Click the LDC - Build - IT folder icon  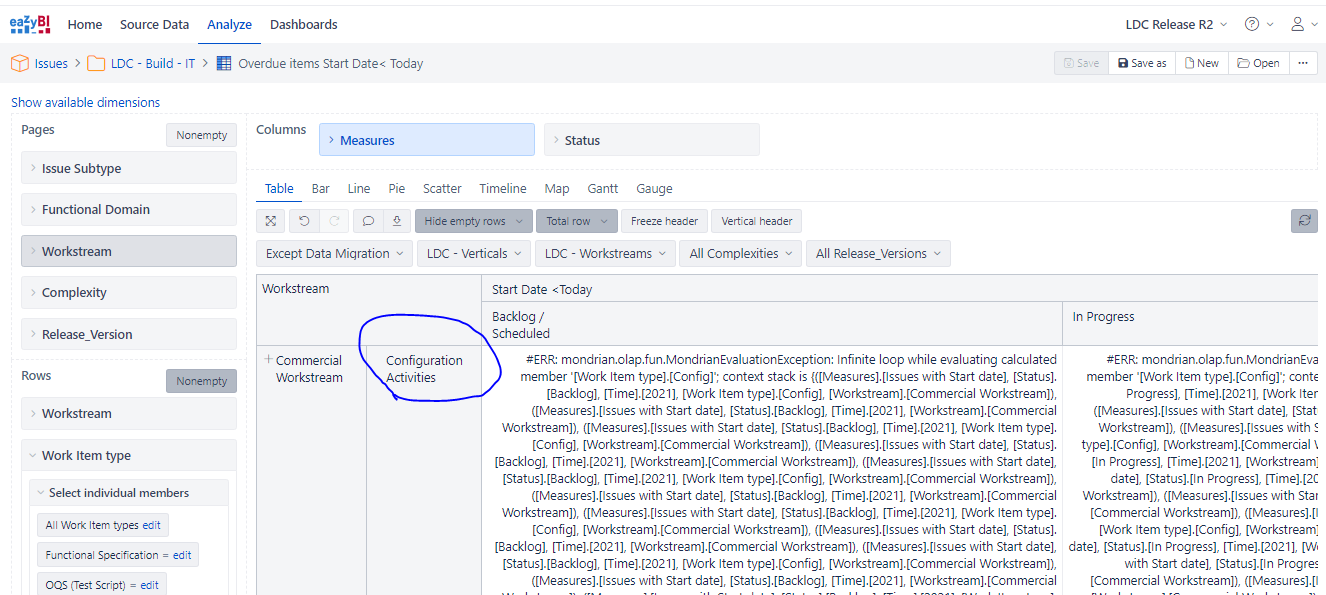point(96,63)
